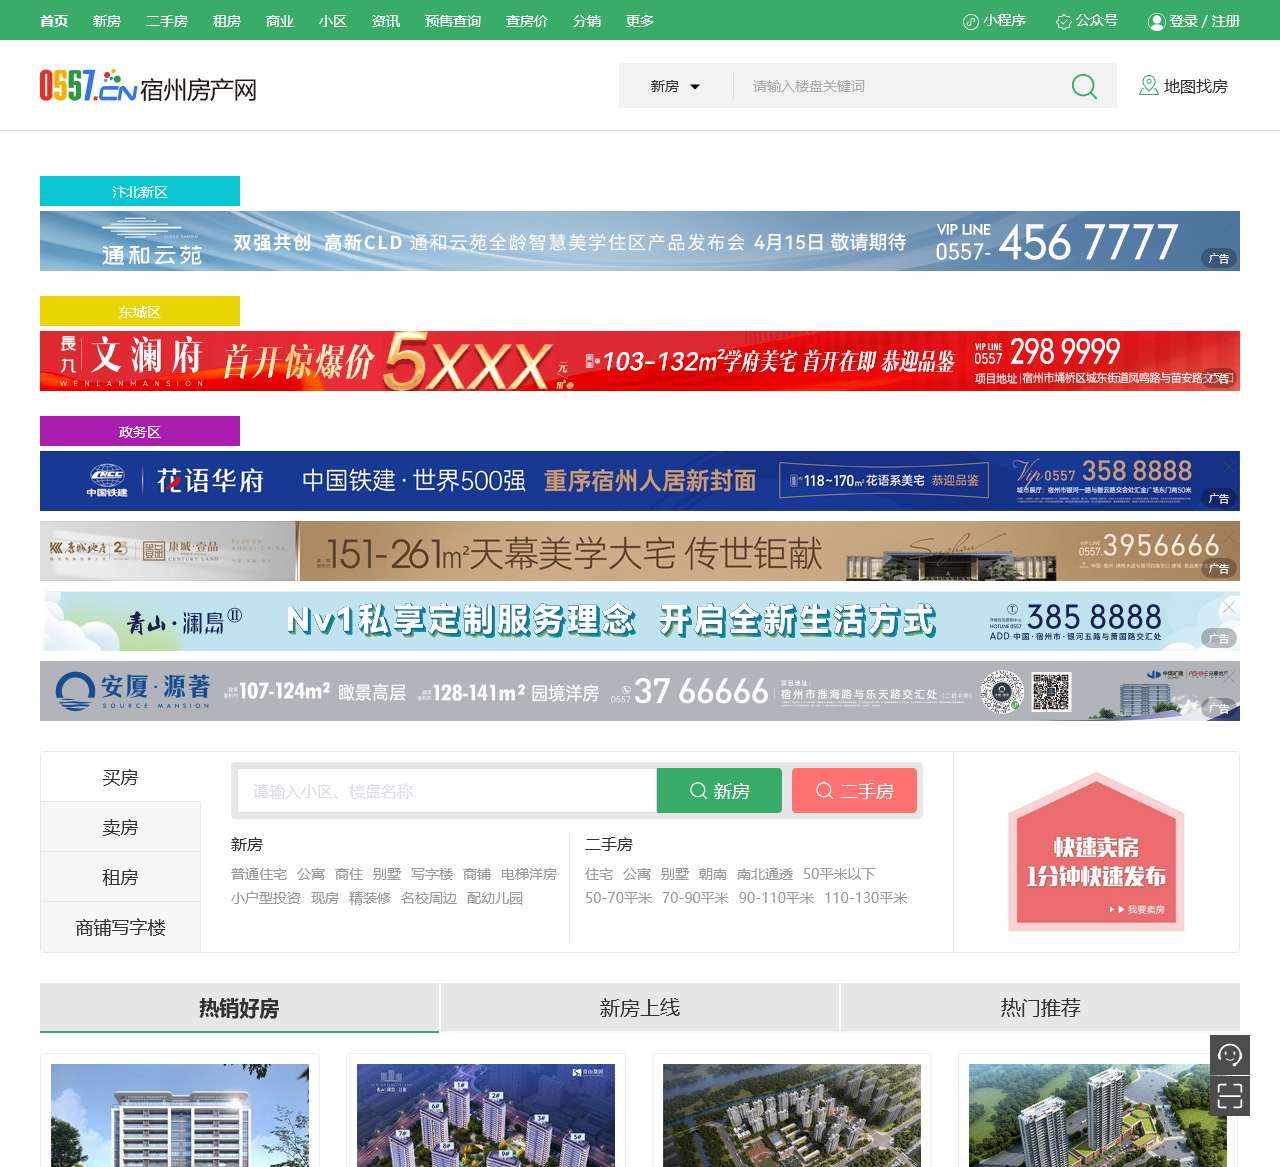Click the 东城区 district label
This screenshot has height=1167, width=1280.
coord(140,311)
